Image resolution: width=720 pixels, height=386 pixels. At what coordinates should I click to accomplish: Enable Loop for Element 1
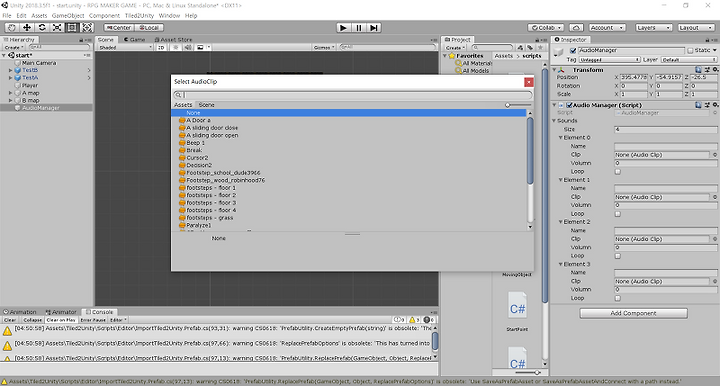click(618, 214)
